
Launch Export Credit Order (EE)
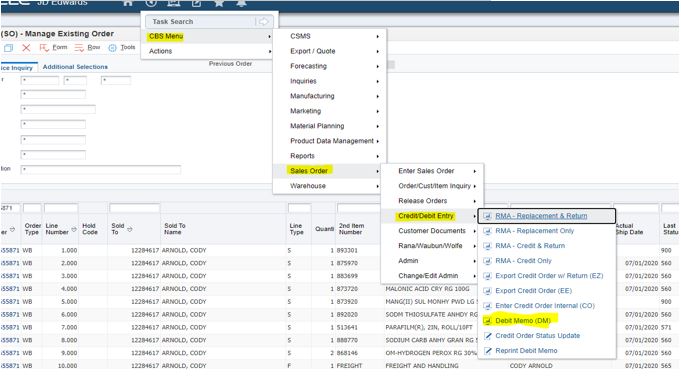[533, 291]
